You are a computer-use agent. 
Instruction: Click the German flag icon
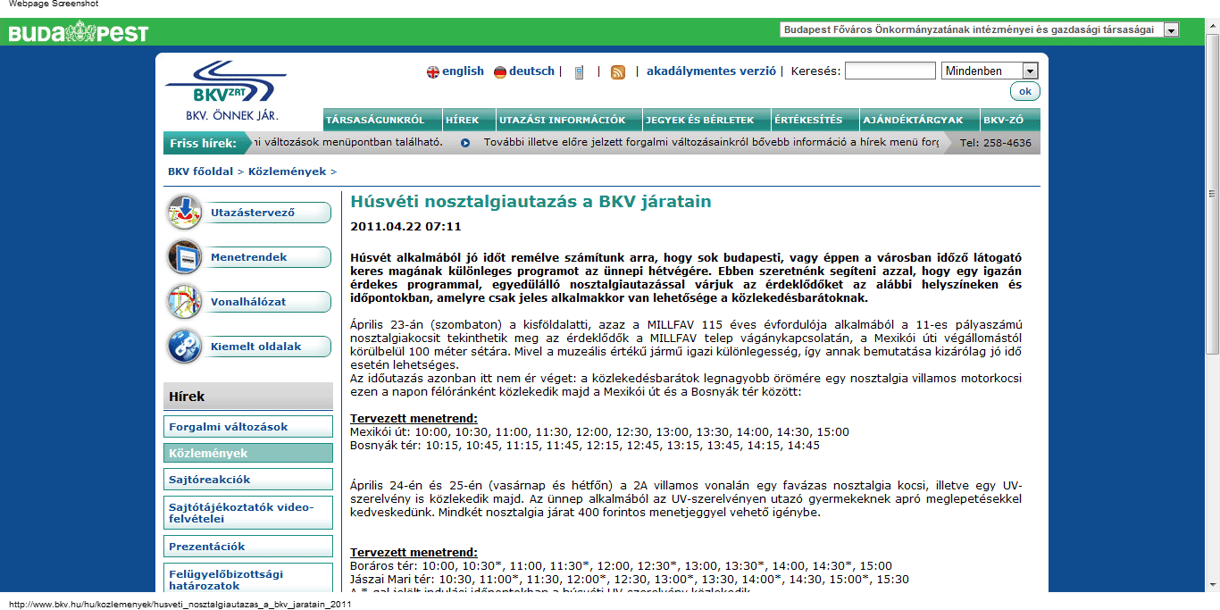[x=500, y=72]
